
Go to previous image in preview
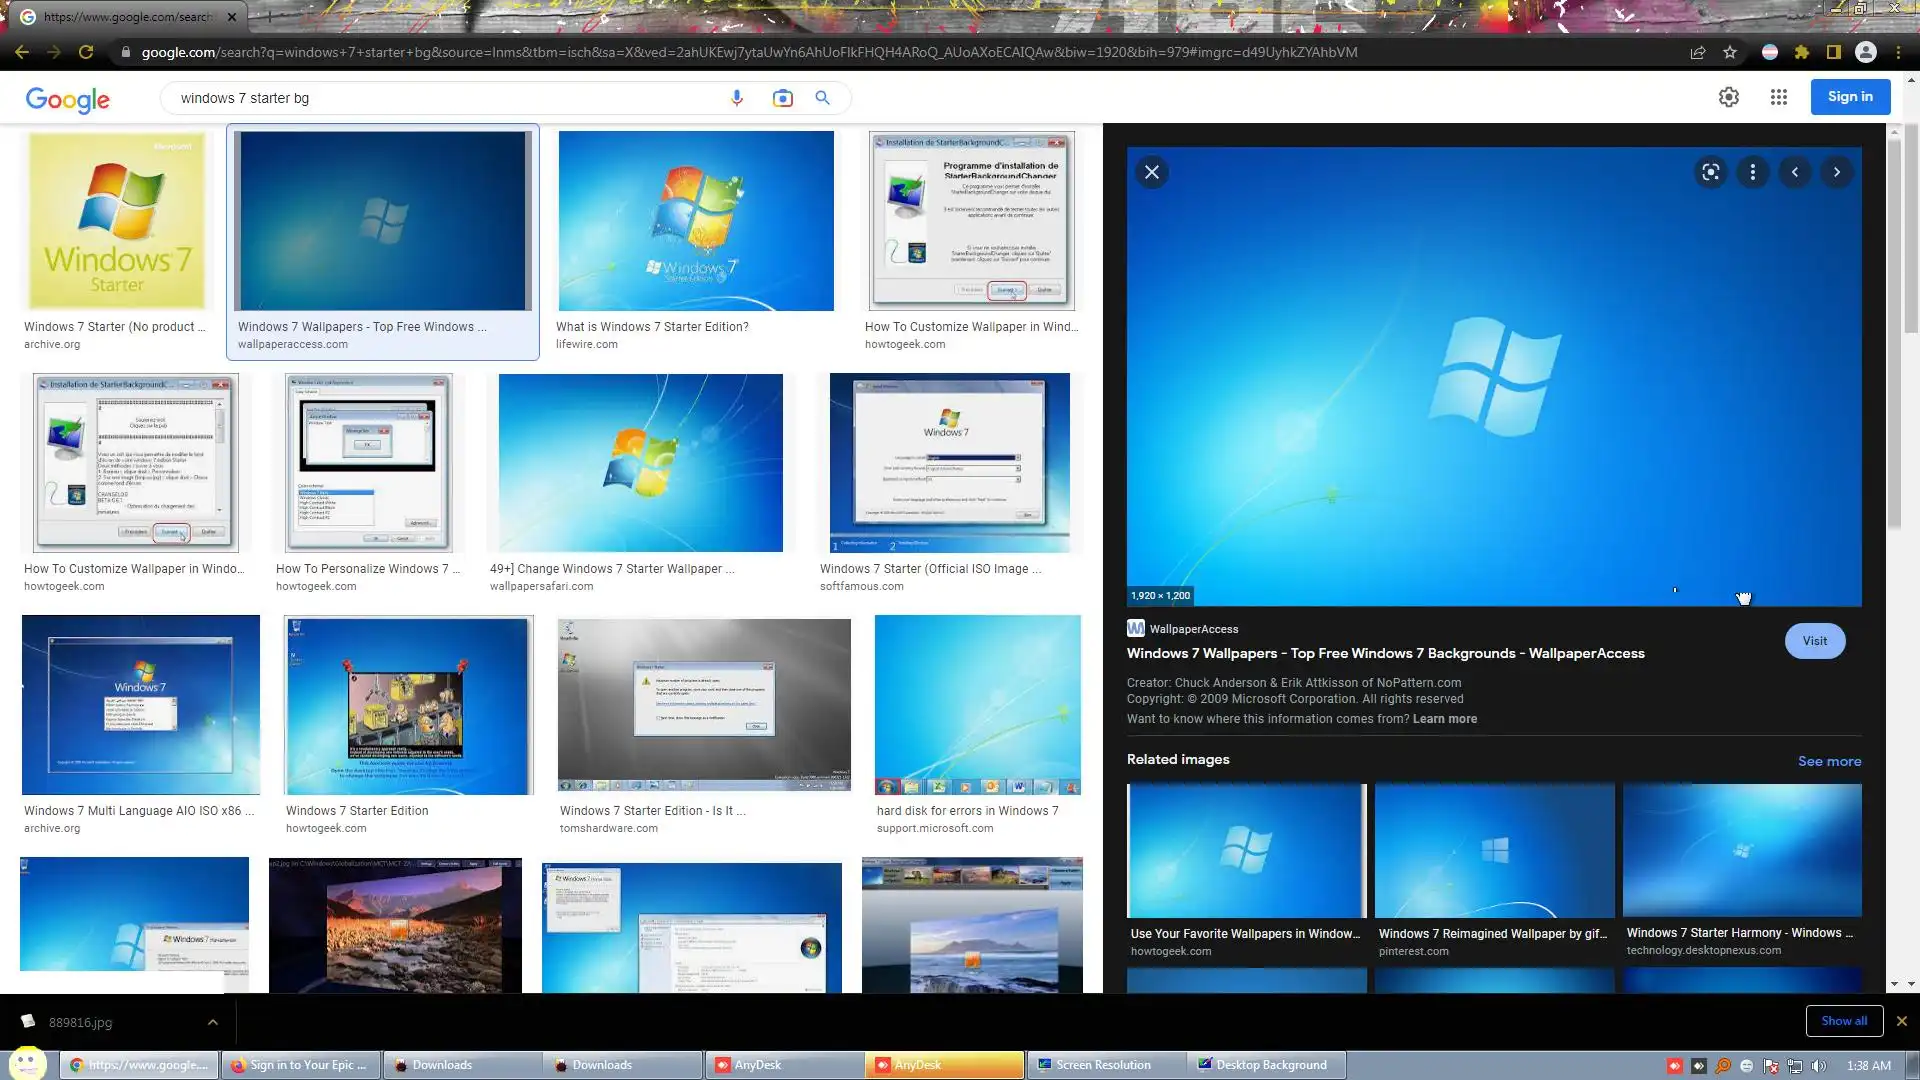pos(1794,172)
